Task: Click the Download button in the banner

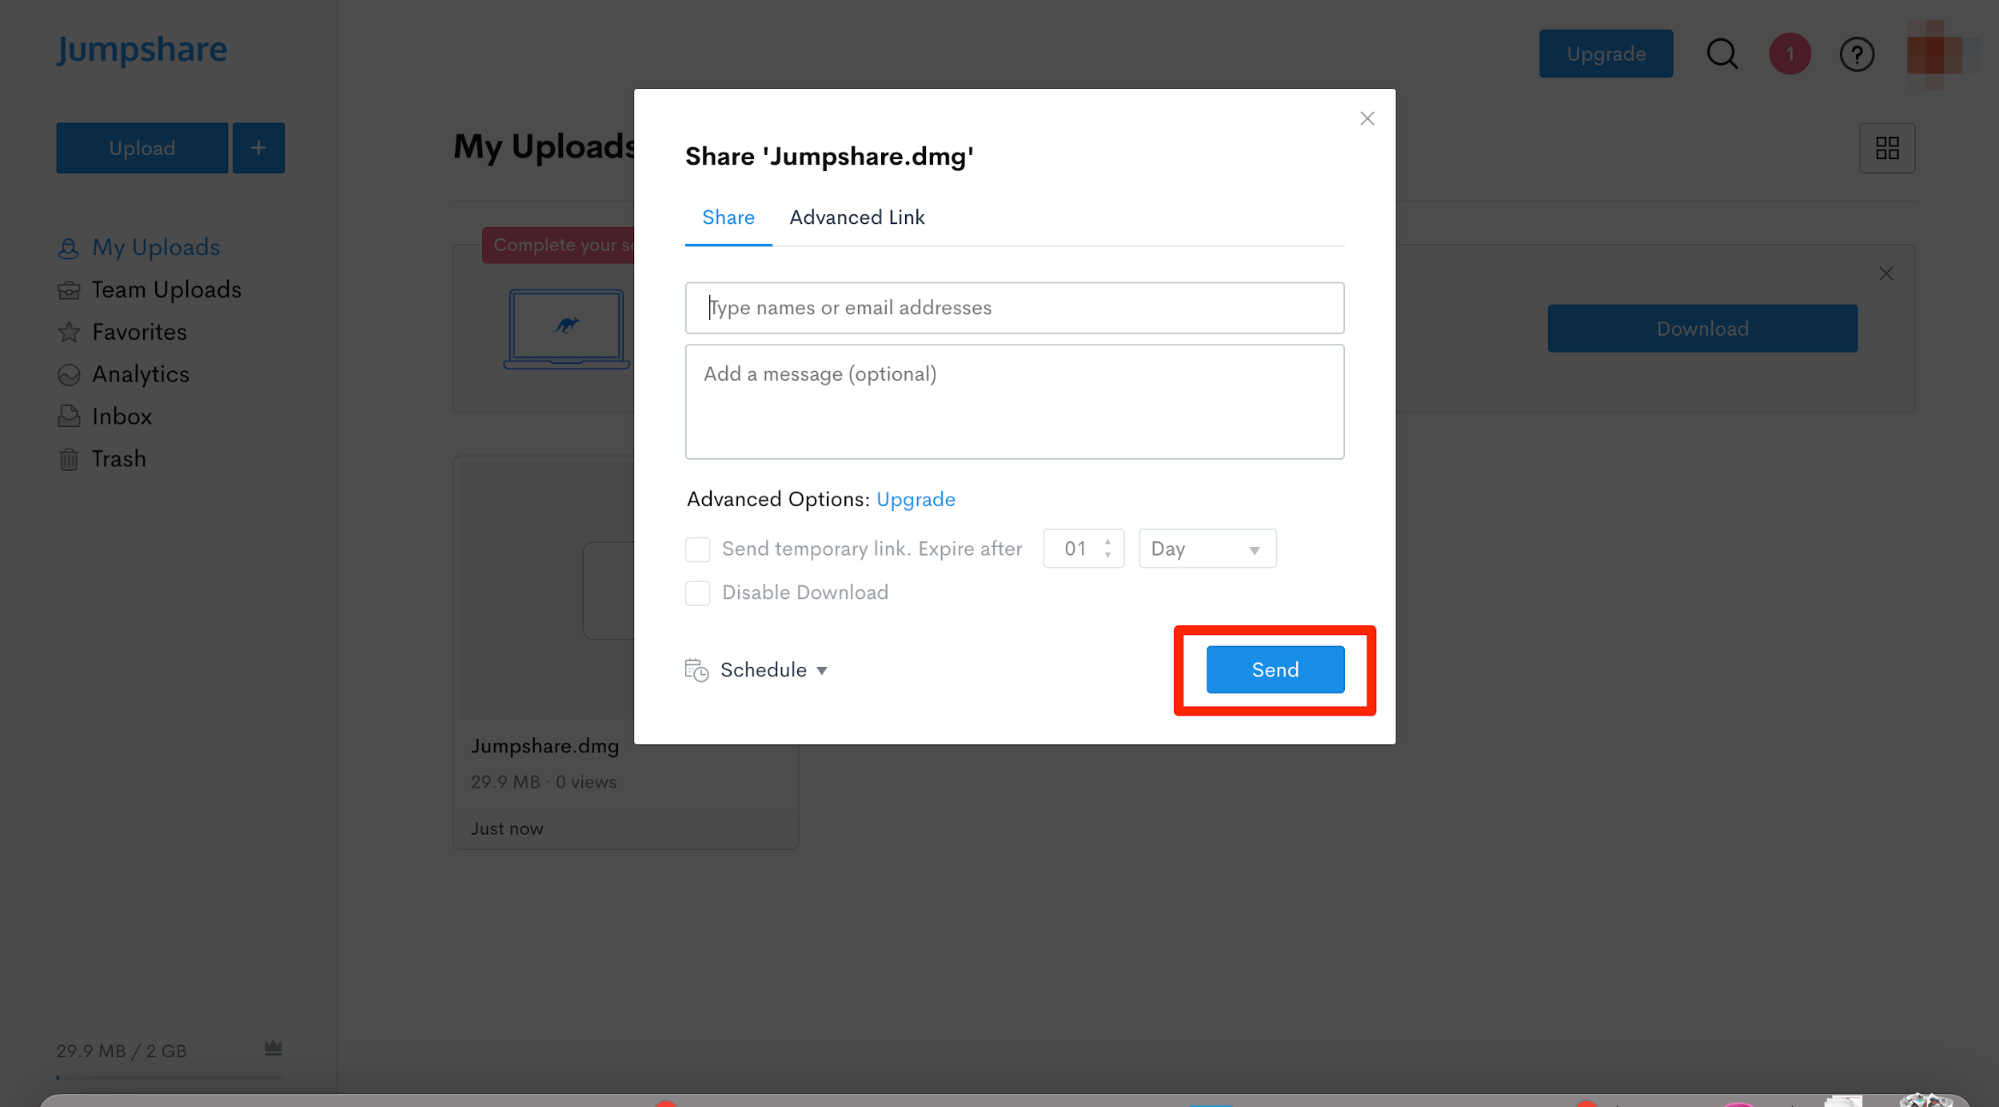Action: tap(1702, 329)
